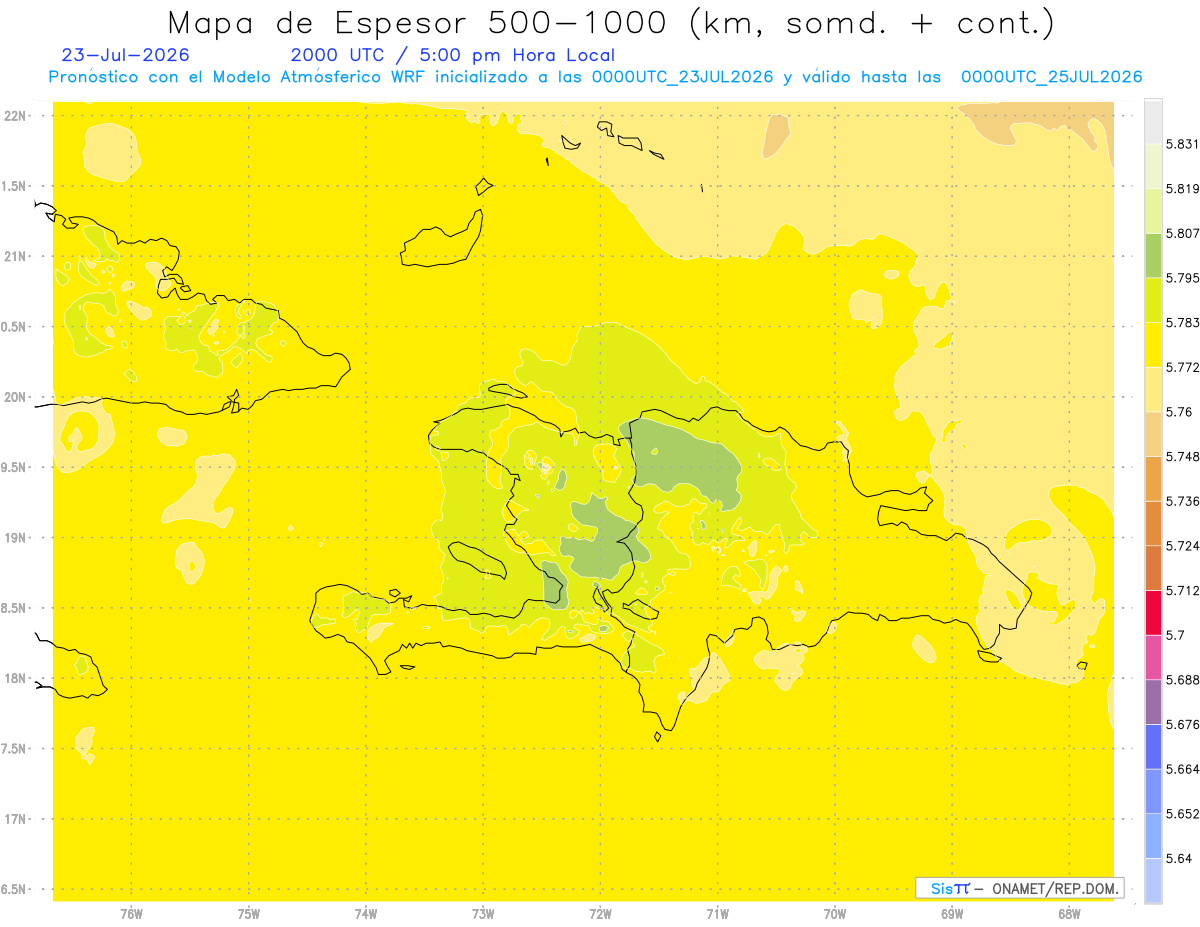The height and width of the screenshot is (927, 1200).
Task: Select legend value 5.795
Action: click(x=1180, y=278)
